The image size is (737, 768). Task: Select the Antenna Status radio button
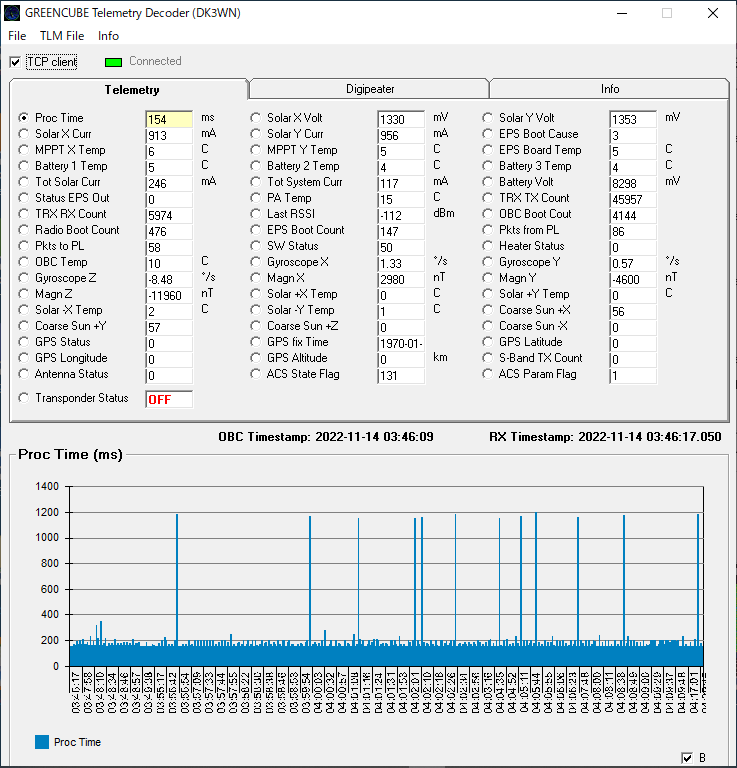23,374
